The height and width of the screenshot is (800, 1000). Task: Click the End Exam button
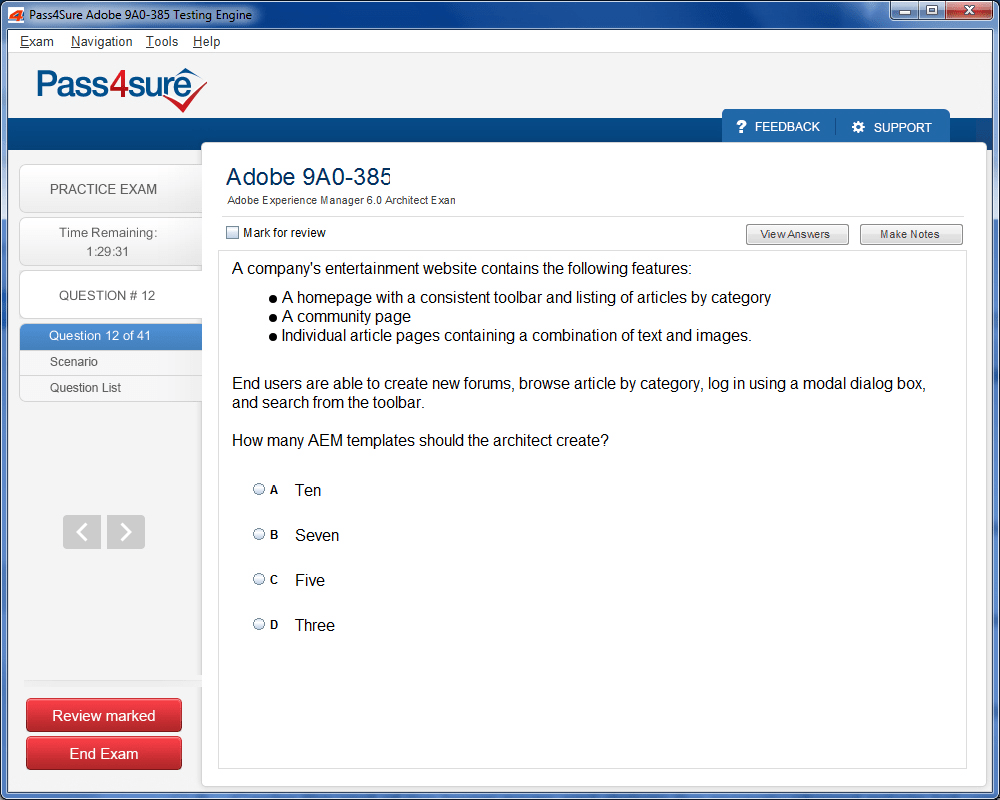(104, 753)
